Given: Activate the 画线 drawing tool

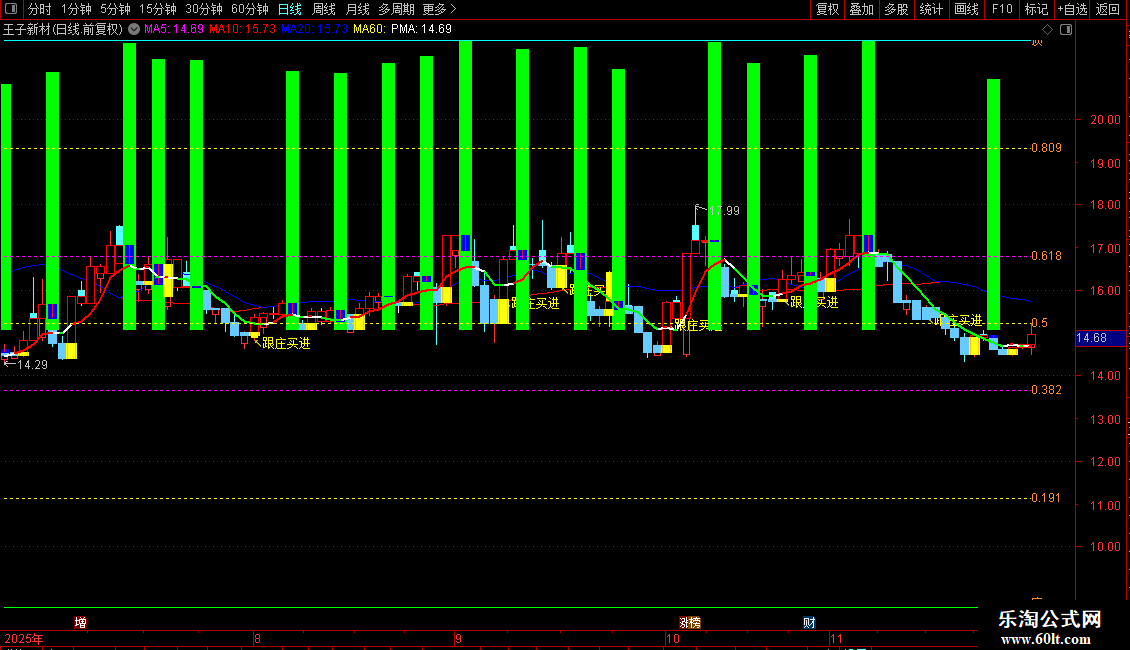Looking at the screenshot, I should coord(966,9).
